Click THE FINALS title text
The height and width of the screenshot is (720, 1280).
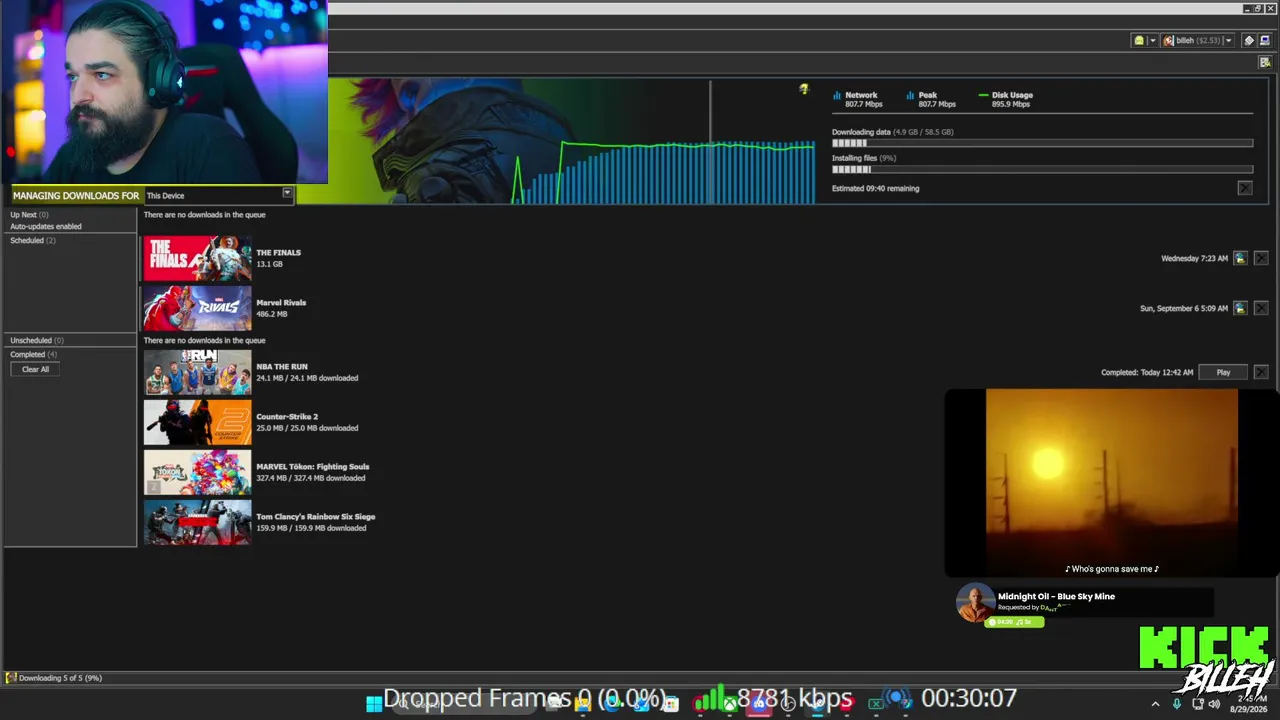(x=278, y=253)
